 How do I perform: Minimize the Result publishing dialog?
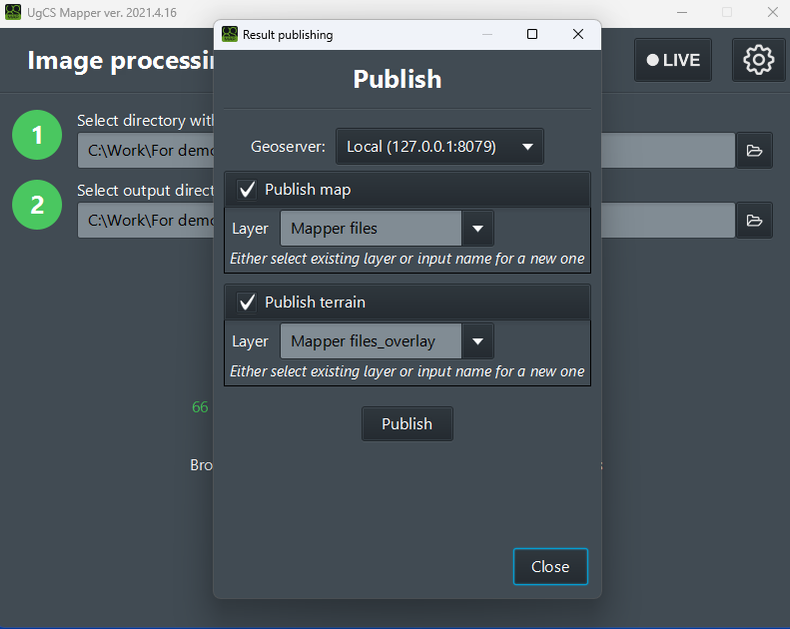[487, 34]
